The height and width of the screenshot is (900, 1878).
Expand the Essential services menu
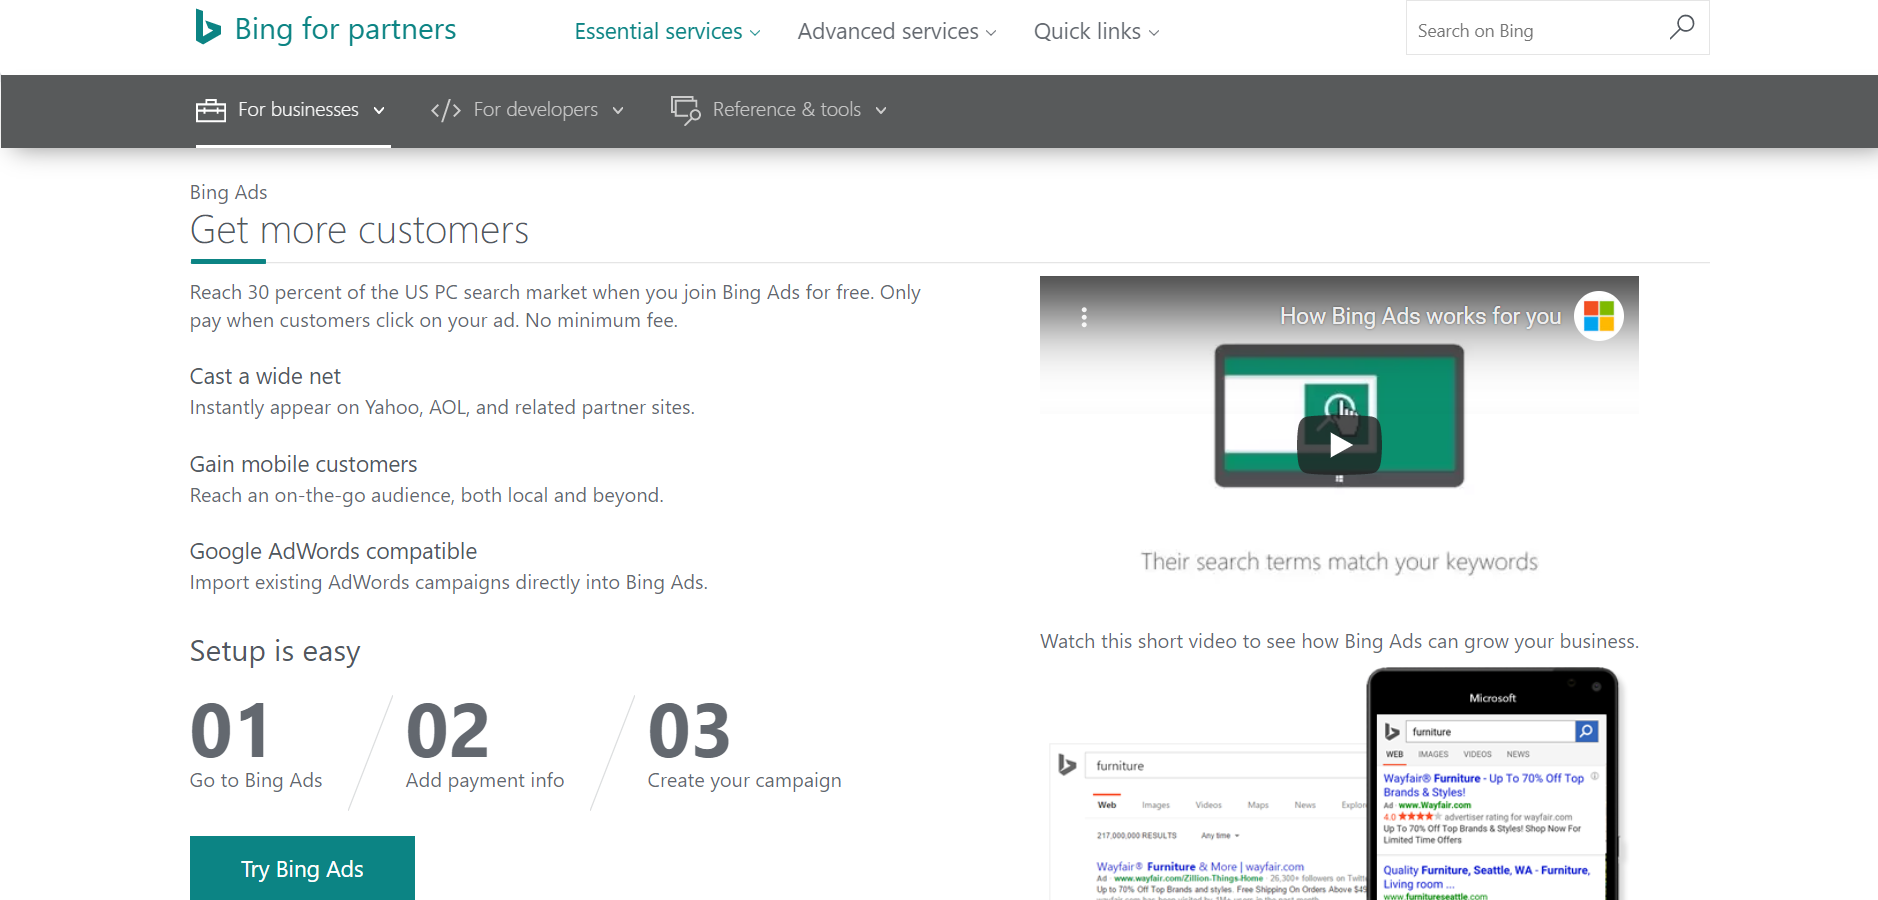click(x=667, y=31)
